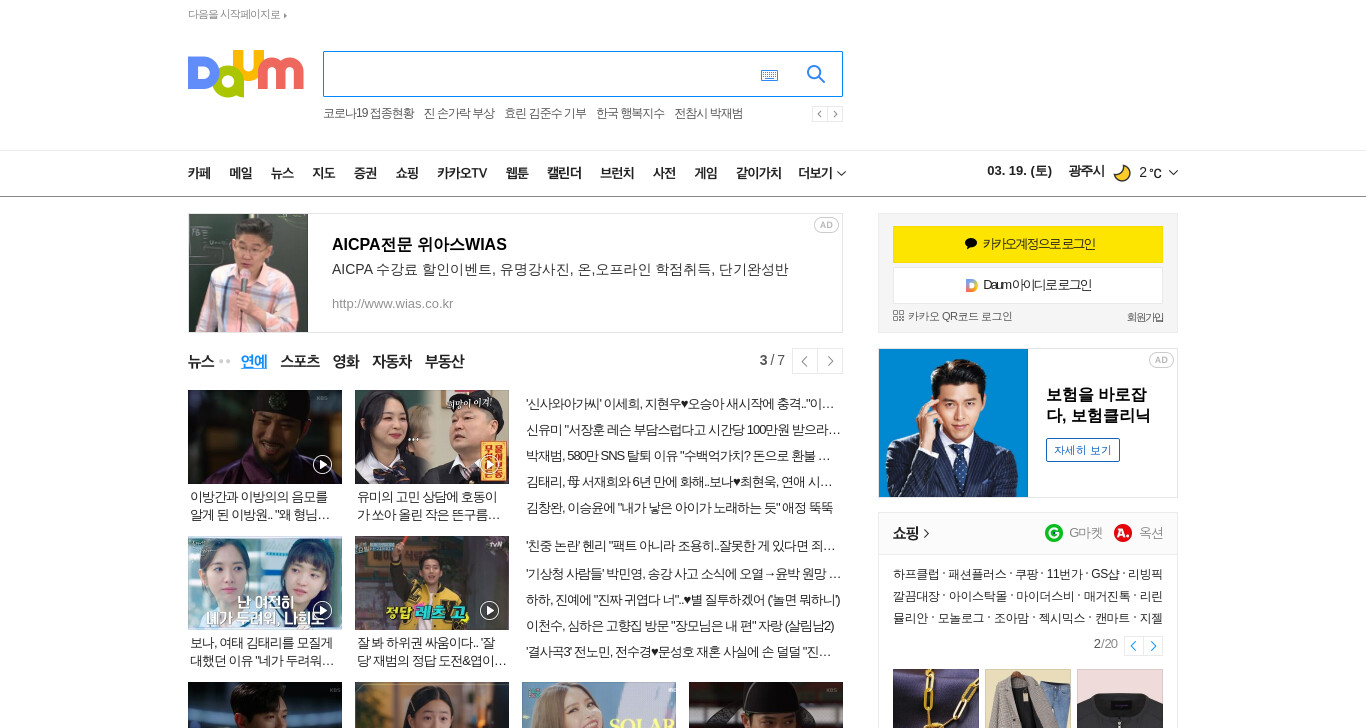
Task: Open the 증권 menu item
Action: coord(365,173)
